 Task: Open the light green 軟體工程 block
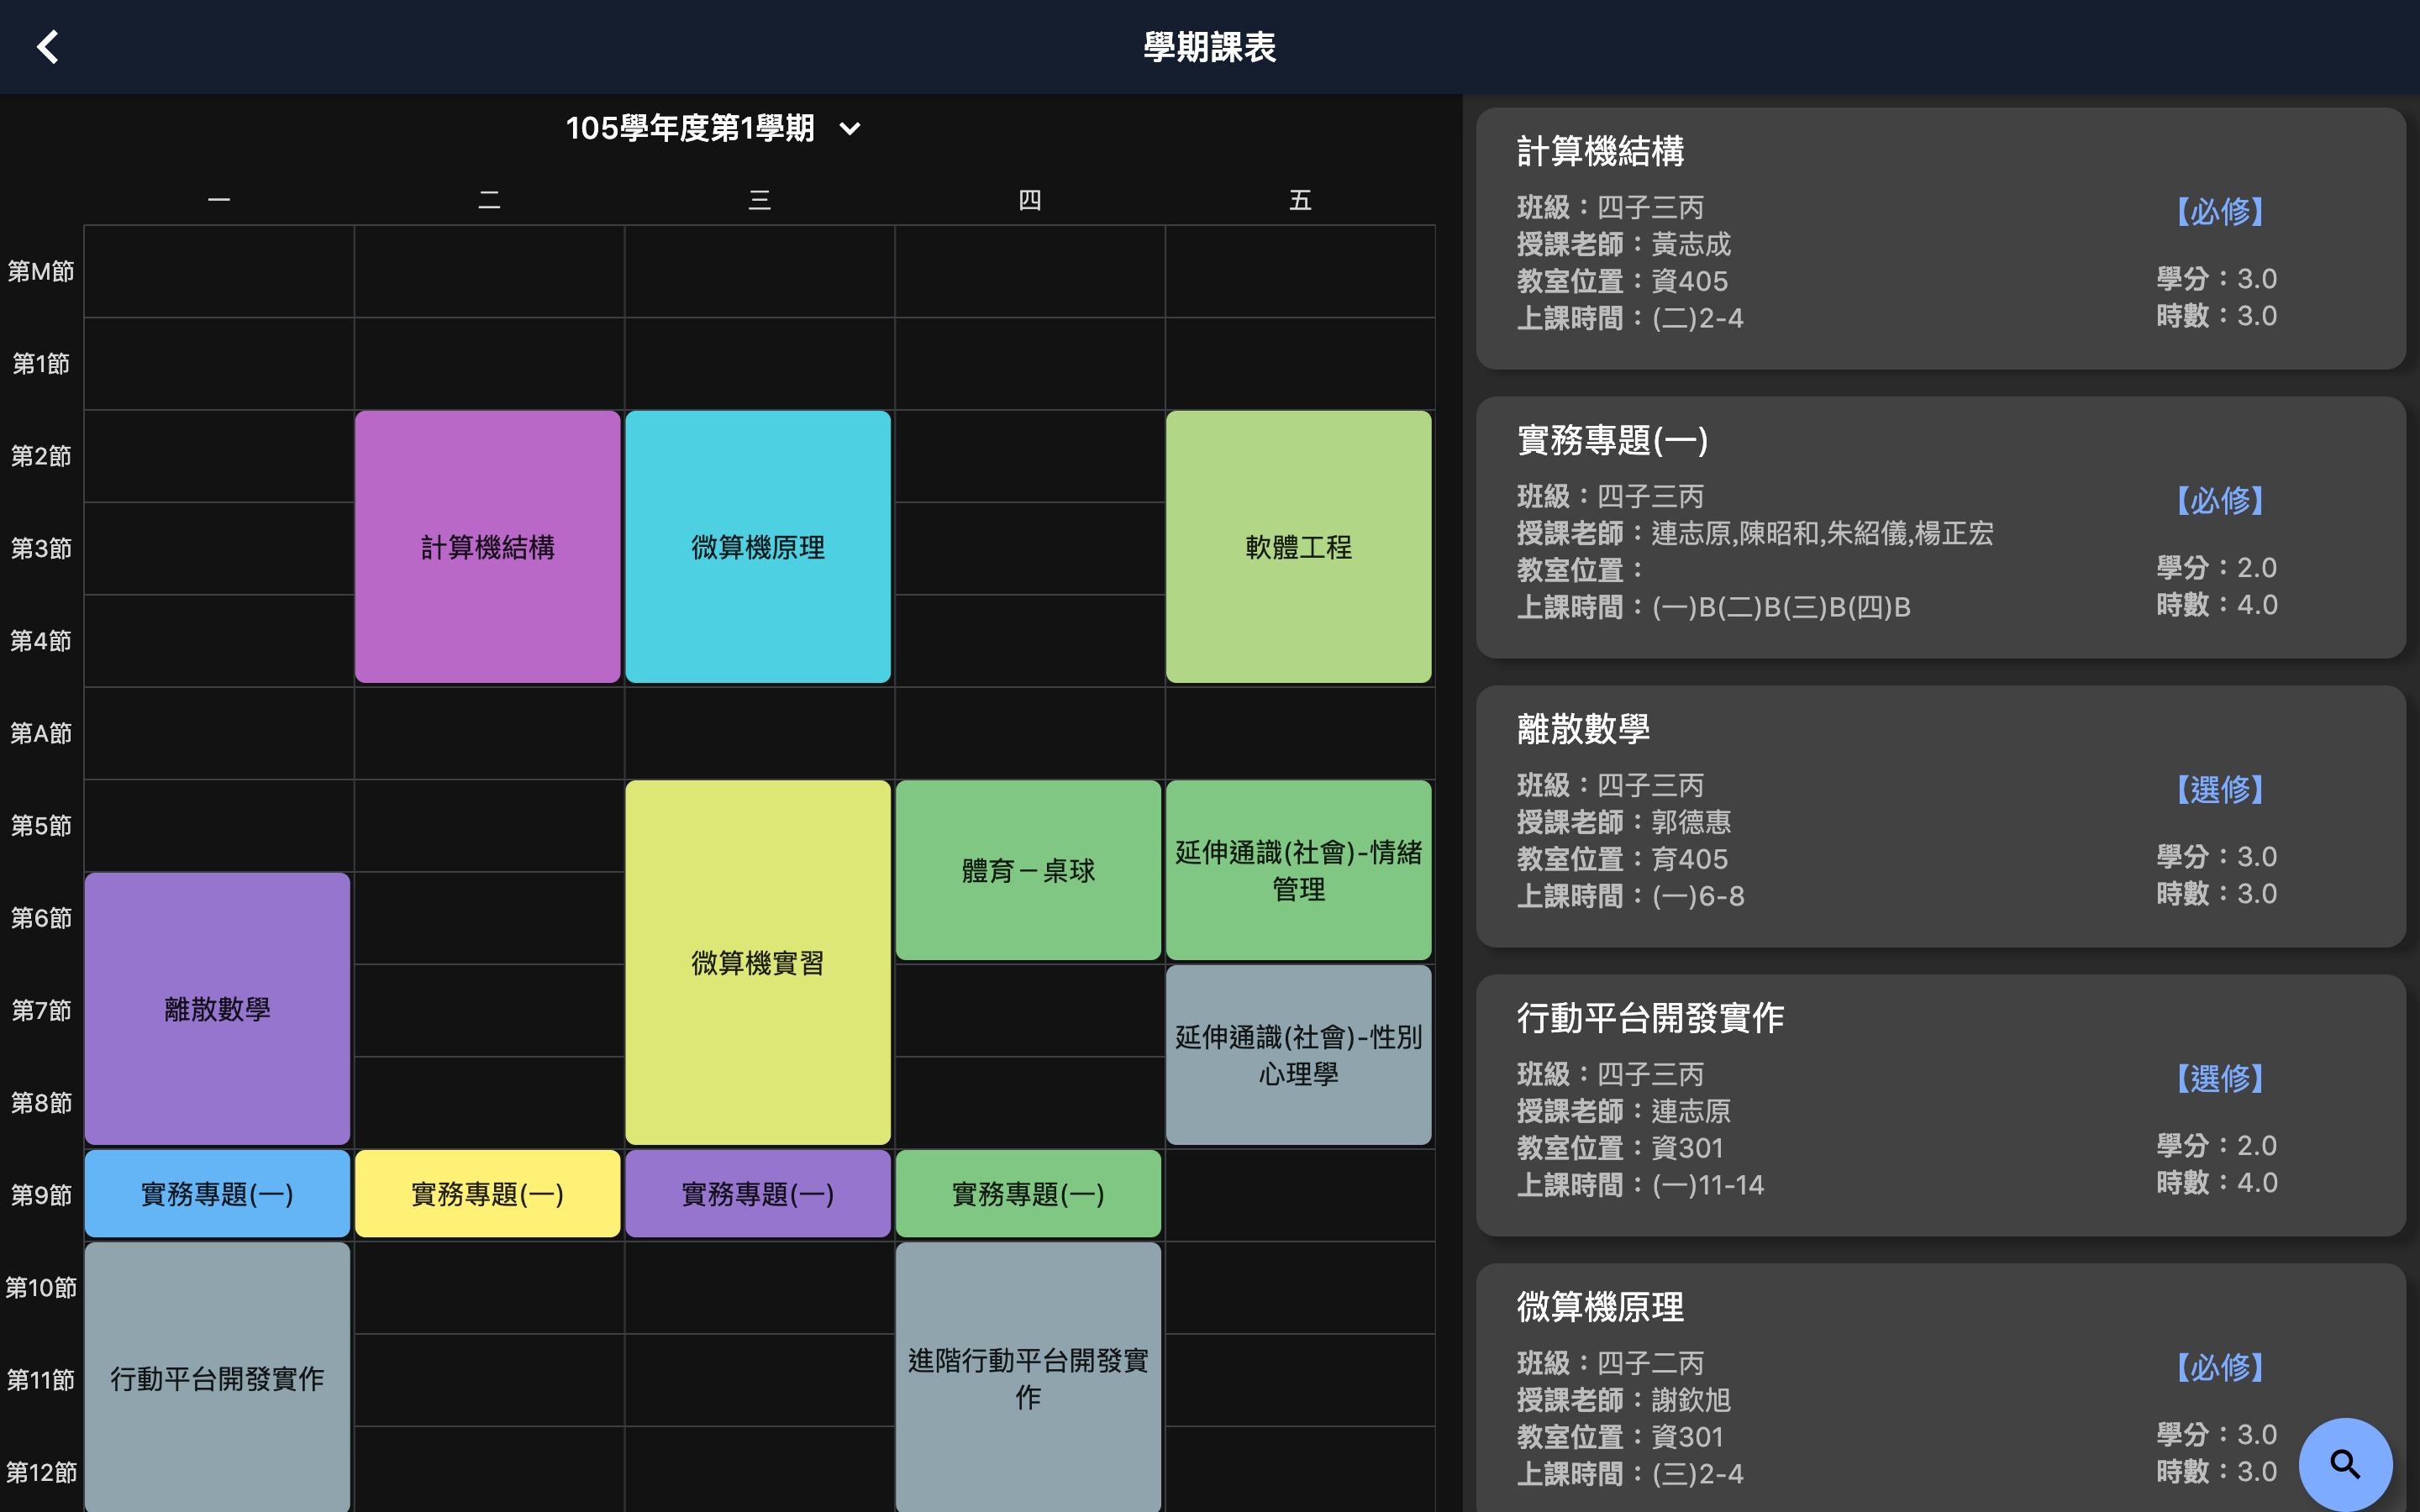[1298, 547]
